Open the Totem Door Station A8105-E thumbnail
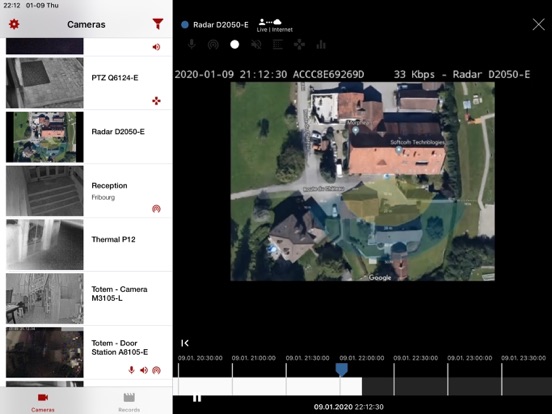 click(45, 352)
